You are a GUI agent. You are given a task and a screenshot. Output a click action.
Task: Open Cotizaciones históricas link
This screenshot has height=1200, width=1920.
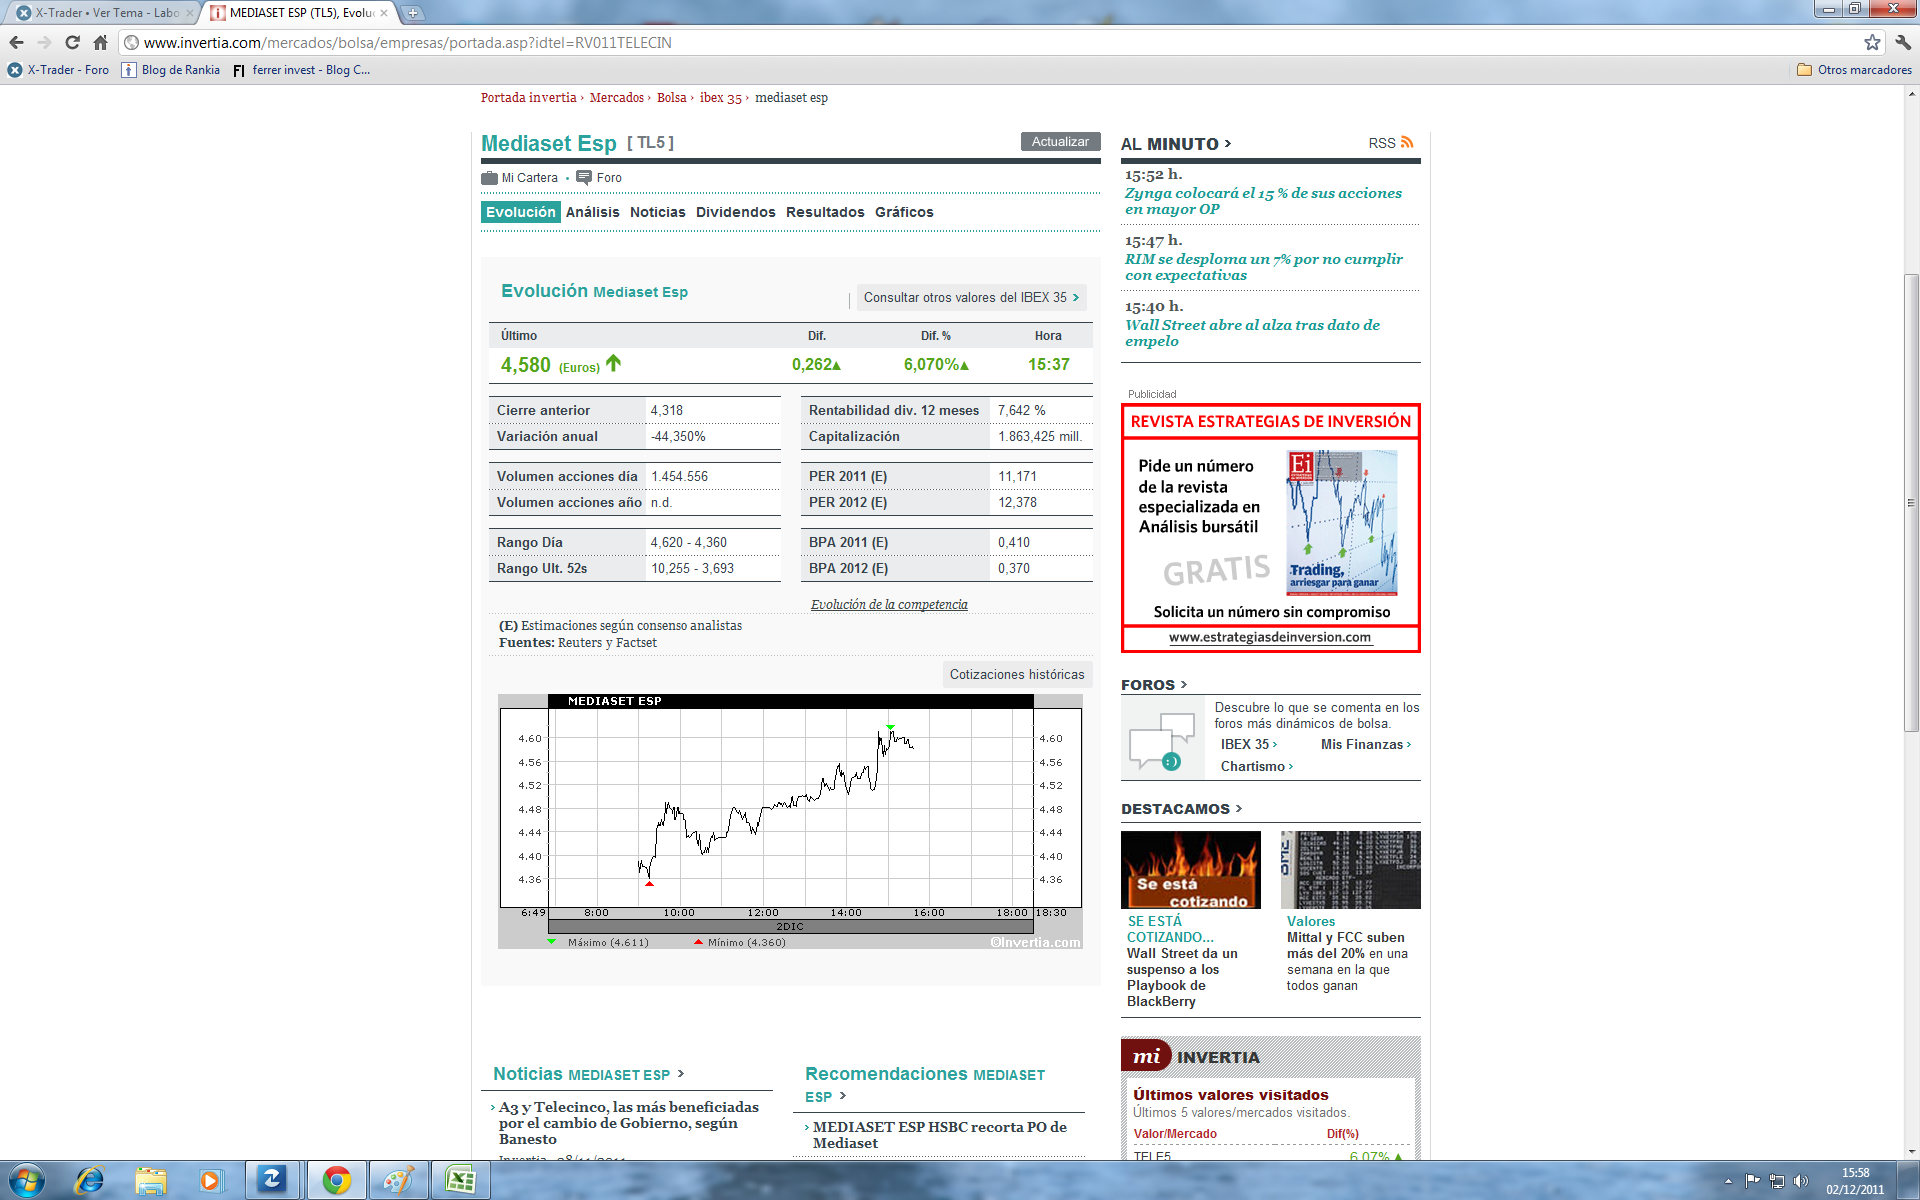click(1016, 675)
